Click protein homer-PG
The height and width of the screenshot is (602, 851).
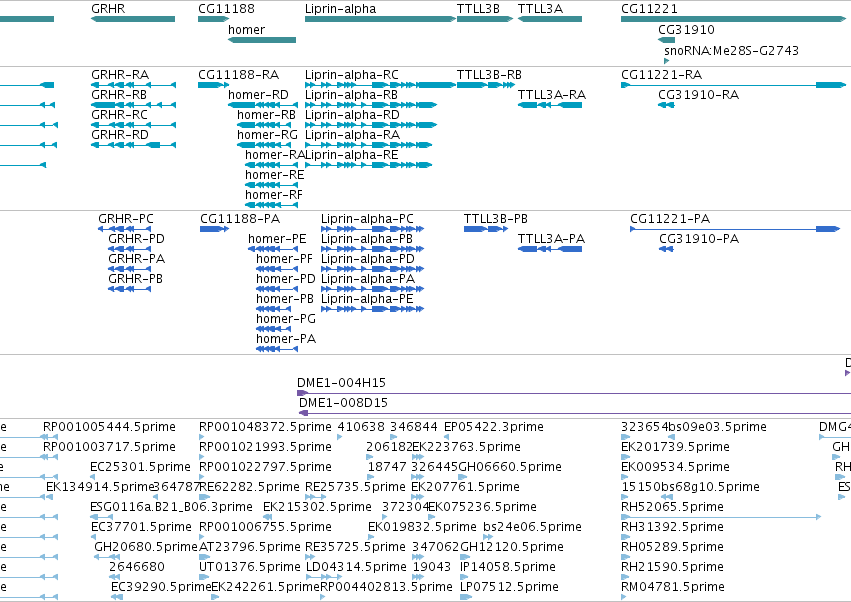coord(273,329)
